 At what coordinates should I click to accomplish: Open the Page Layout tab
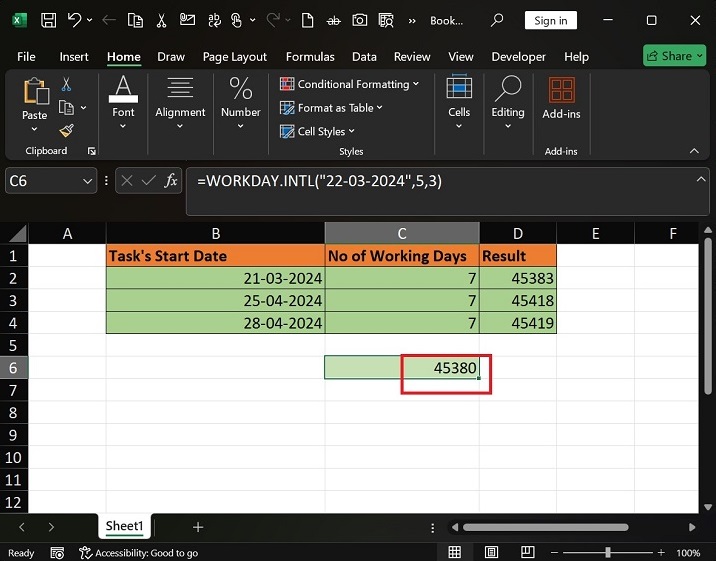(x=235, y=57)
